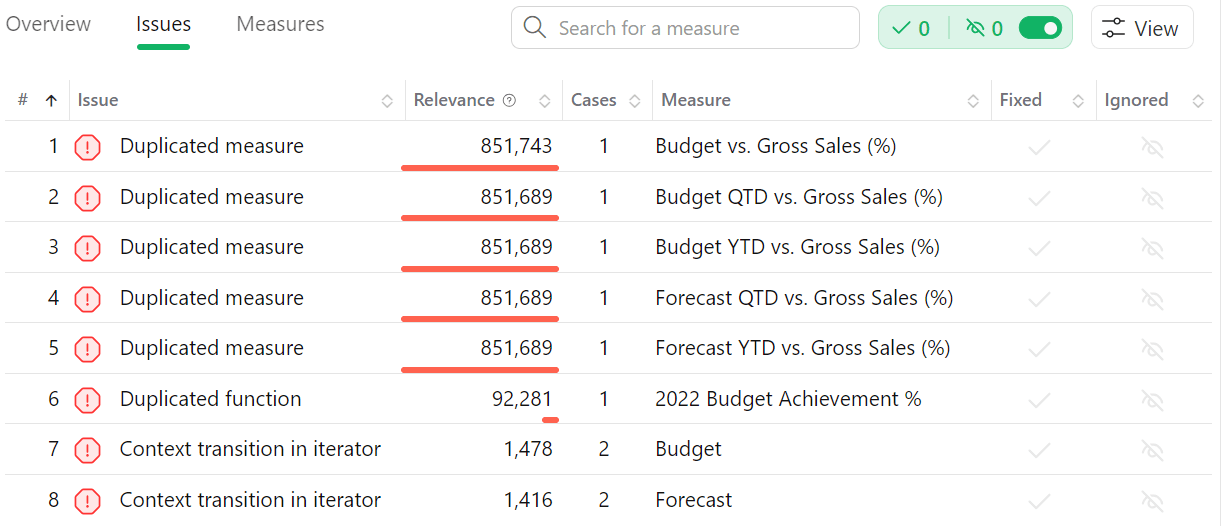Ignore the Budget QTD vs. Gross Sales issue
The width and height of the screenshot is (1223, 526).
pos(1152,198)
